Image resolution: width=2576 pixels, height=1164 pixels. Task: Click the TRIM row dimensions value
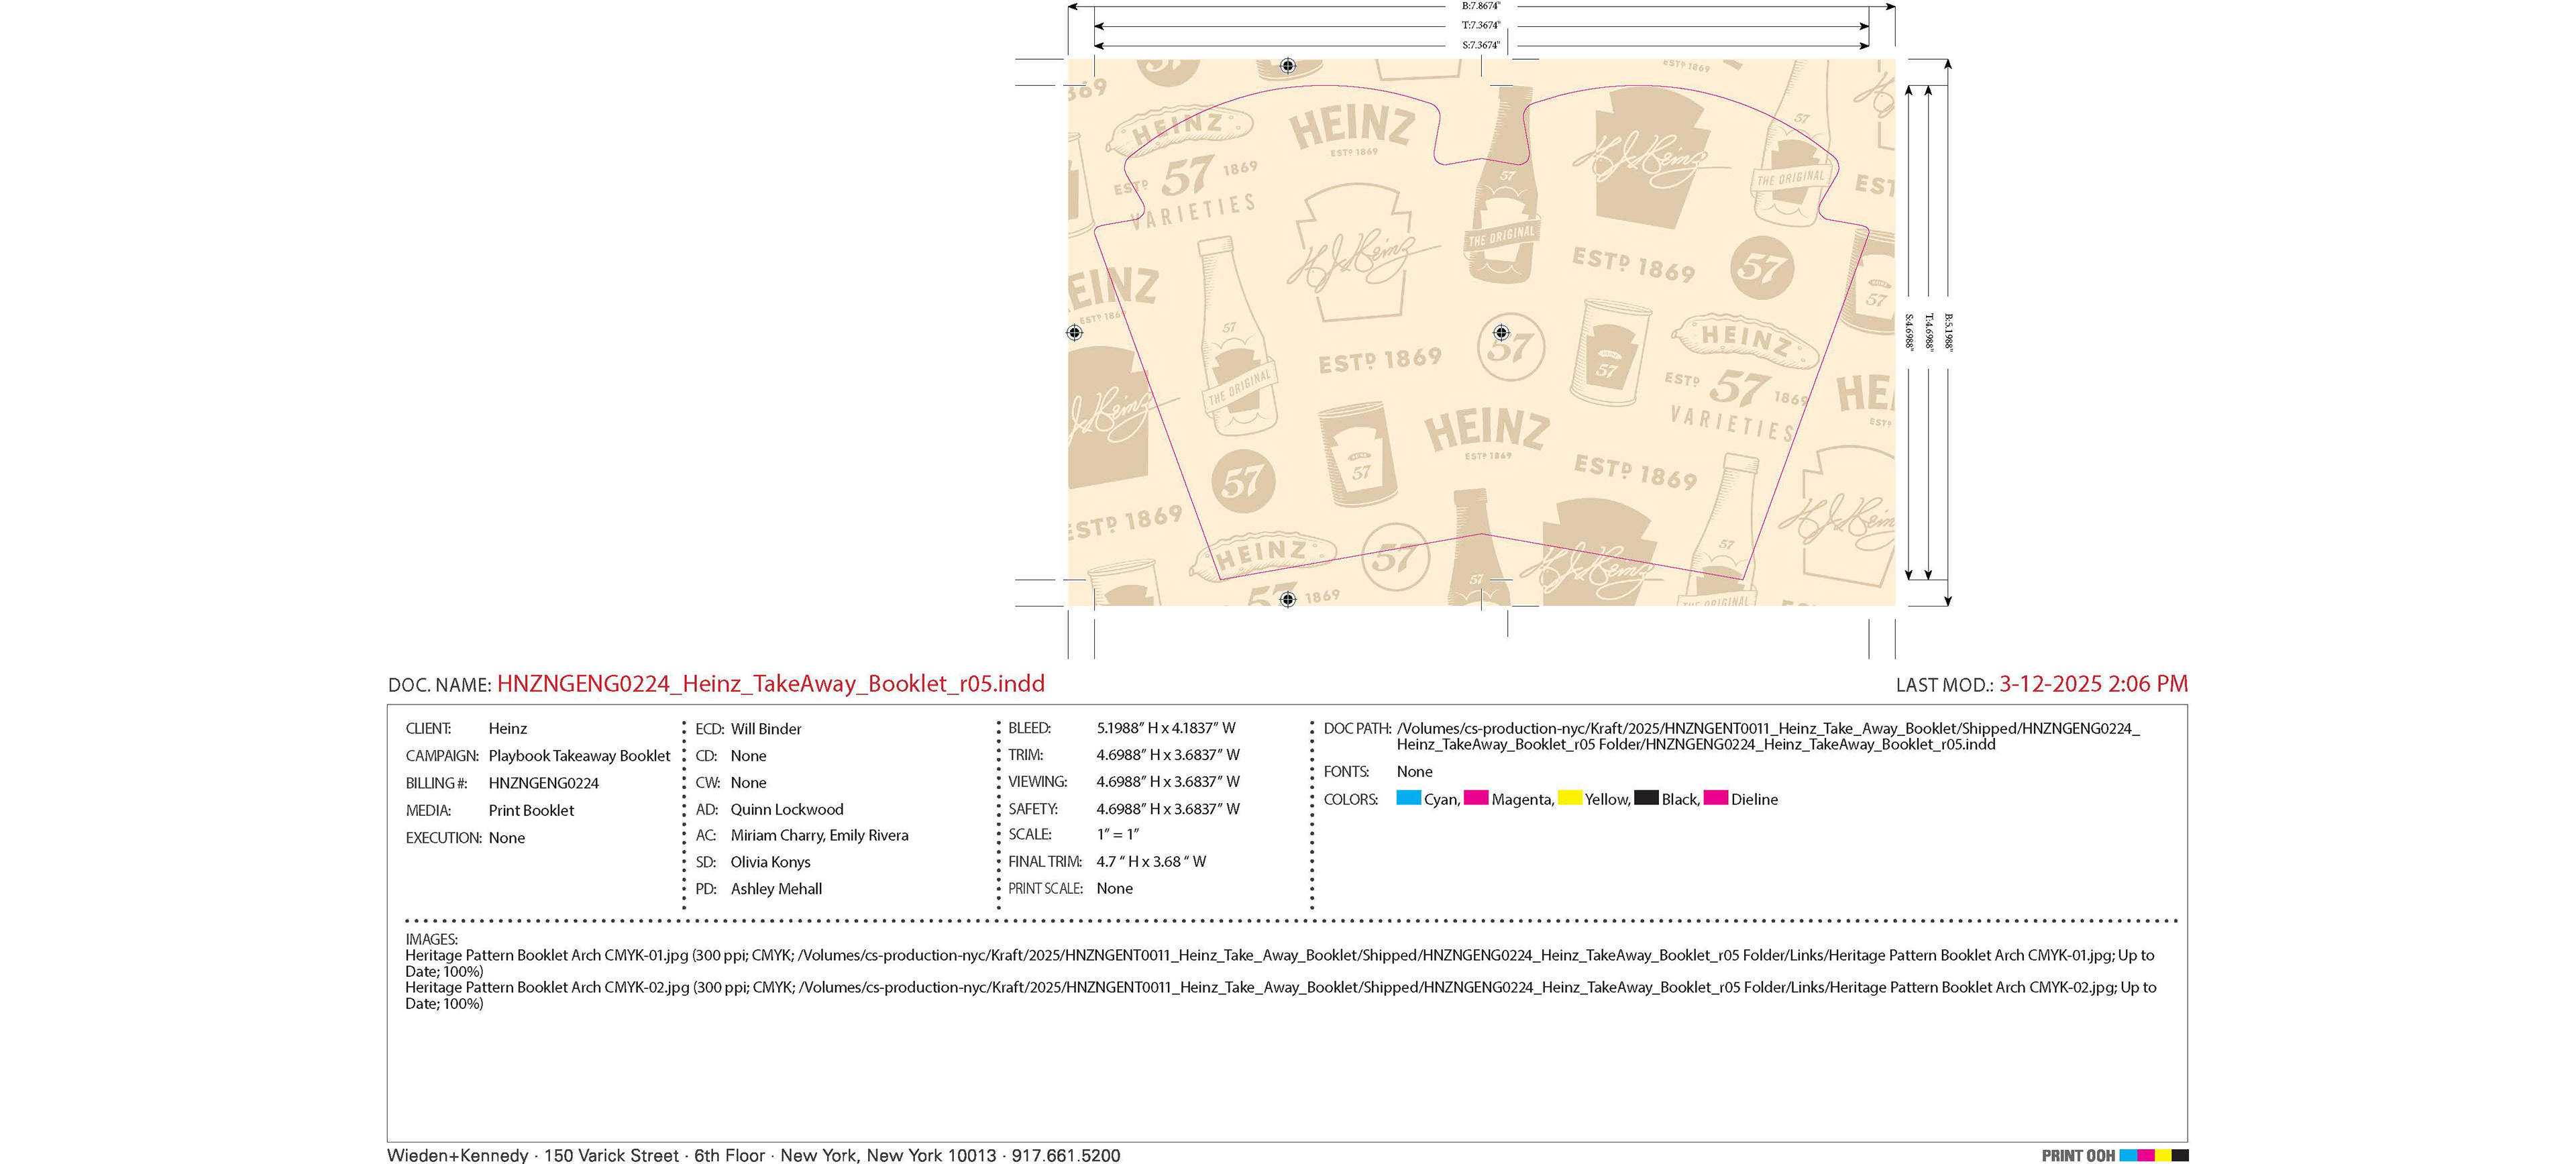[1168, 755]
